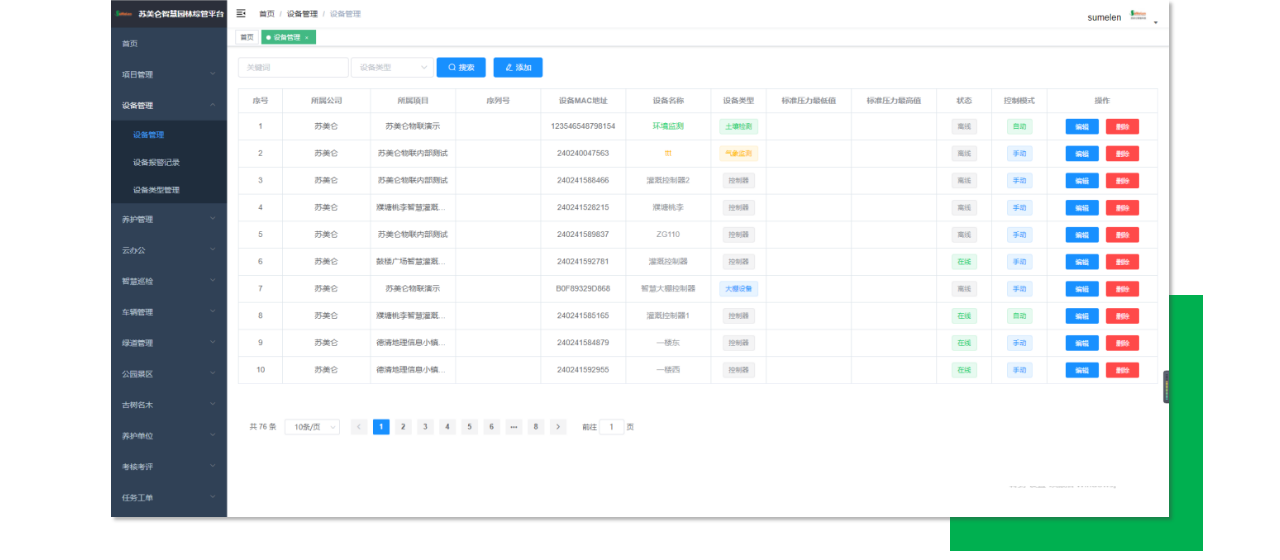The width and height of the screenshot is (1280, 560).
Task: Click the 在线 status tag of row 6
Action: click(x=964, y=262)
